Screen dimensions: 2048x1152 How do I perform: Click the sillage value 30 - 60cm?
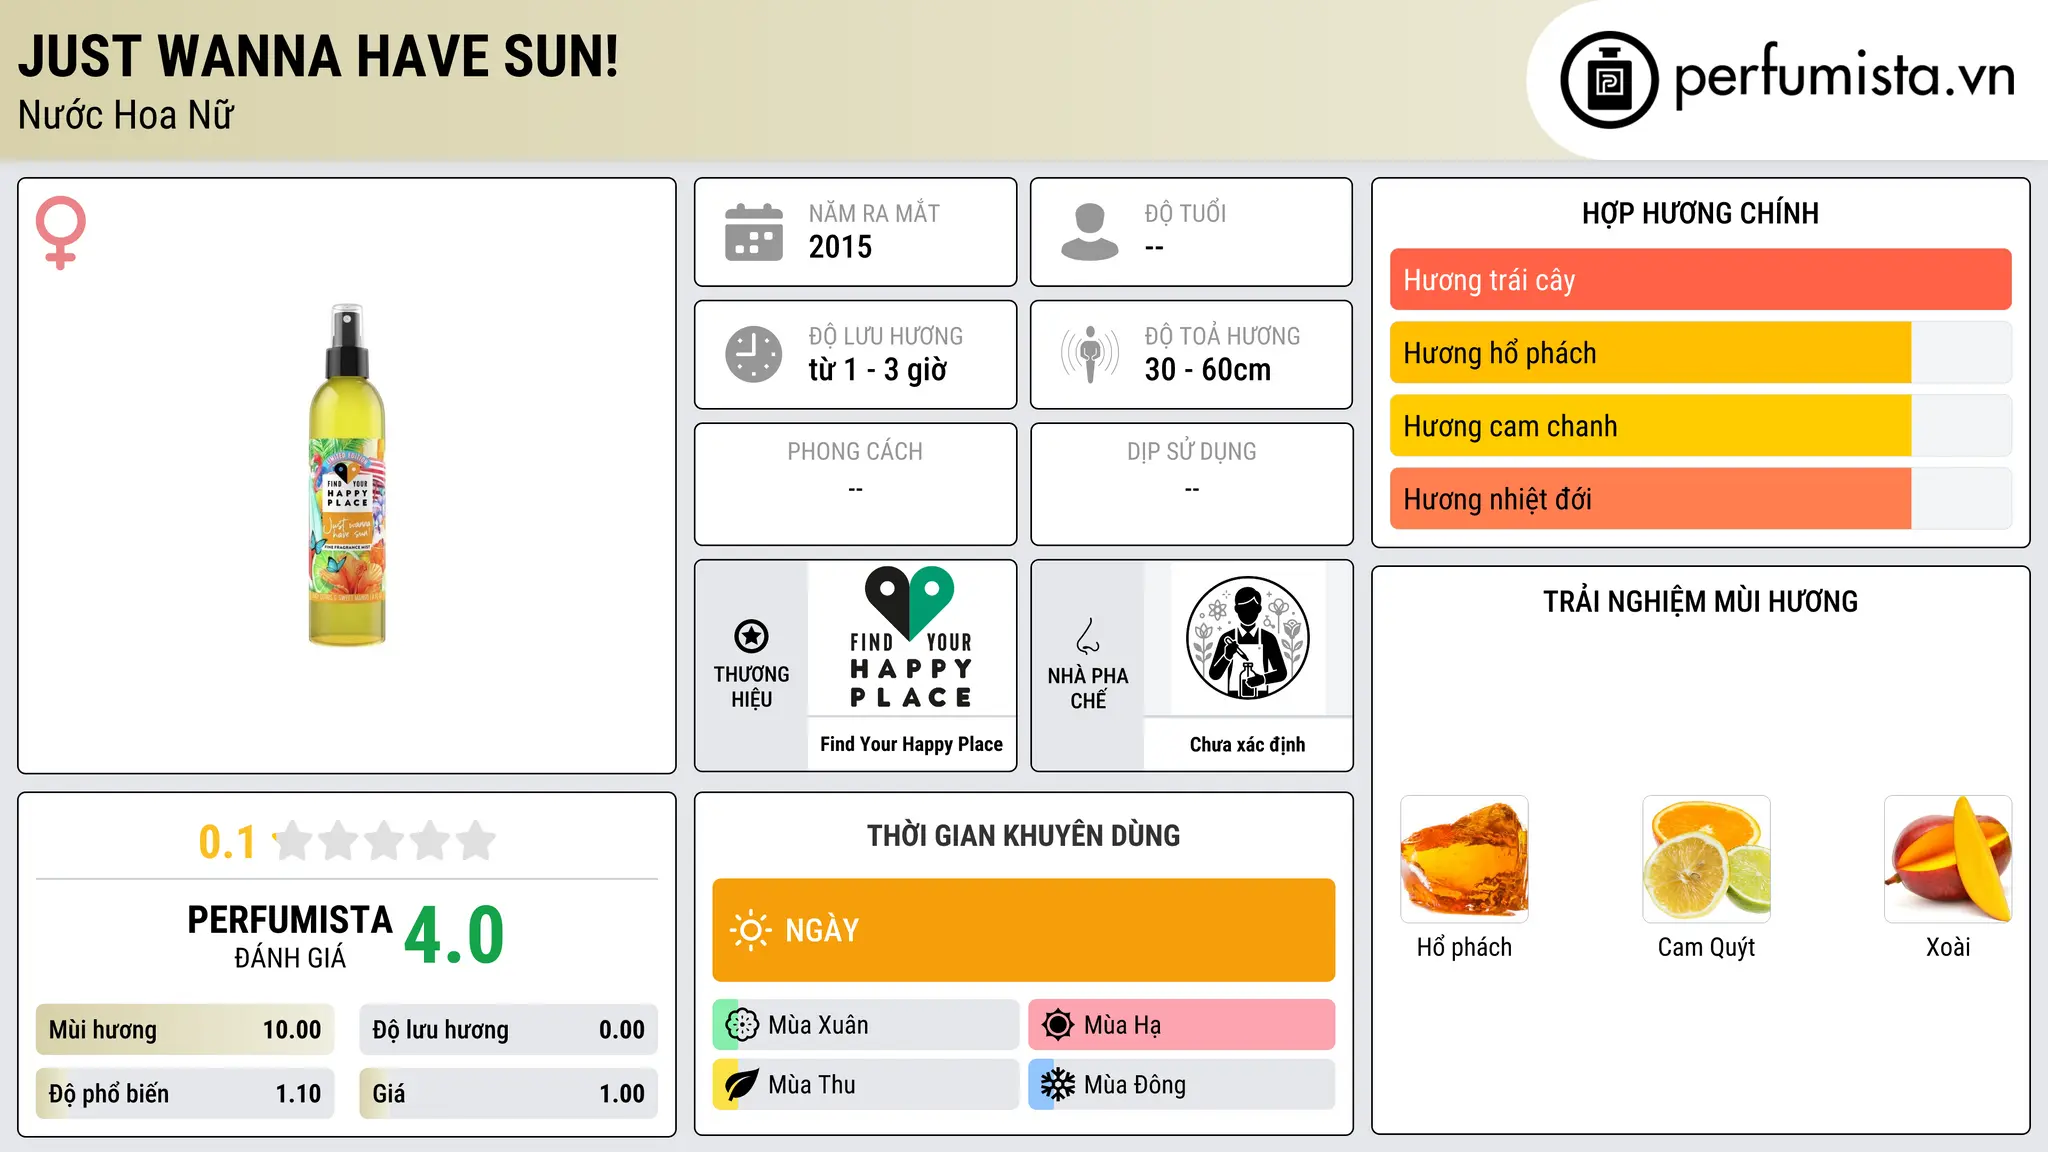(x=1208, y=370)
